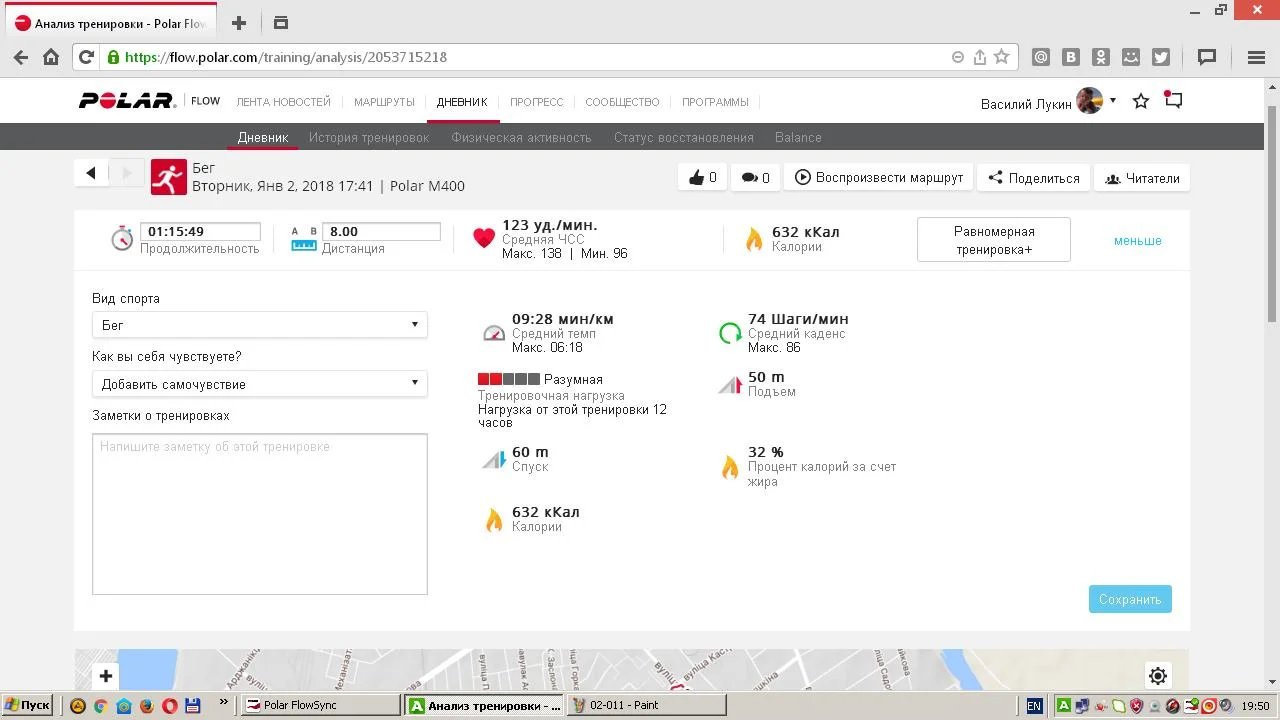Click the red running sport icon

coord(169,177)
